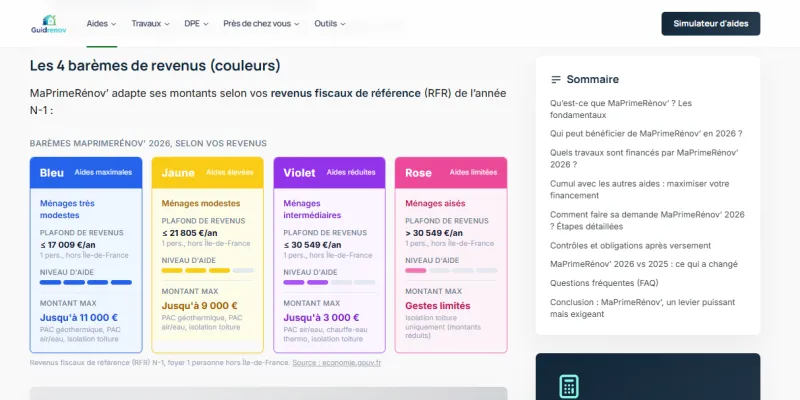Image resolution: width=800 pixels, height=400 pixels.
Task: Click the > 30 549 €/an value
Action: [x=434, y=233]
